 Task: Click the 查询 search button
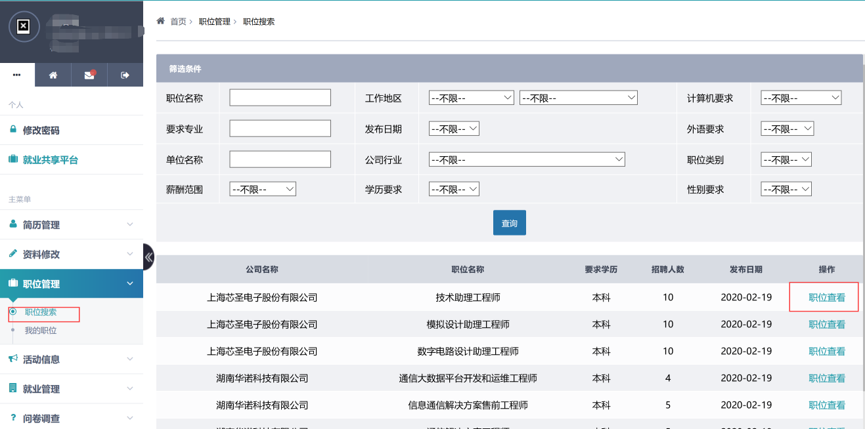(509, 223)
